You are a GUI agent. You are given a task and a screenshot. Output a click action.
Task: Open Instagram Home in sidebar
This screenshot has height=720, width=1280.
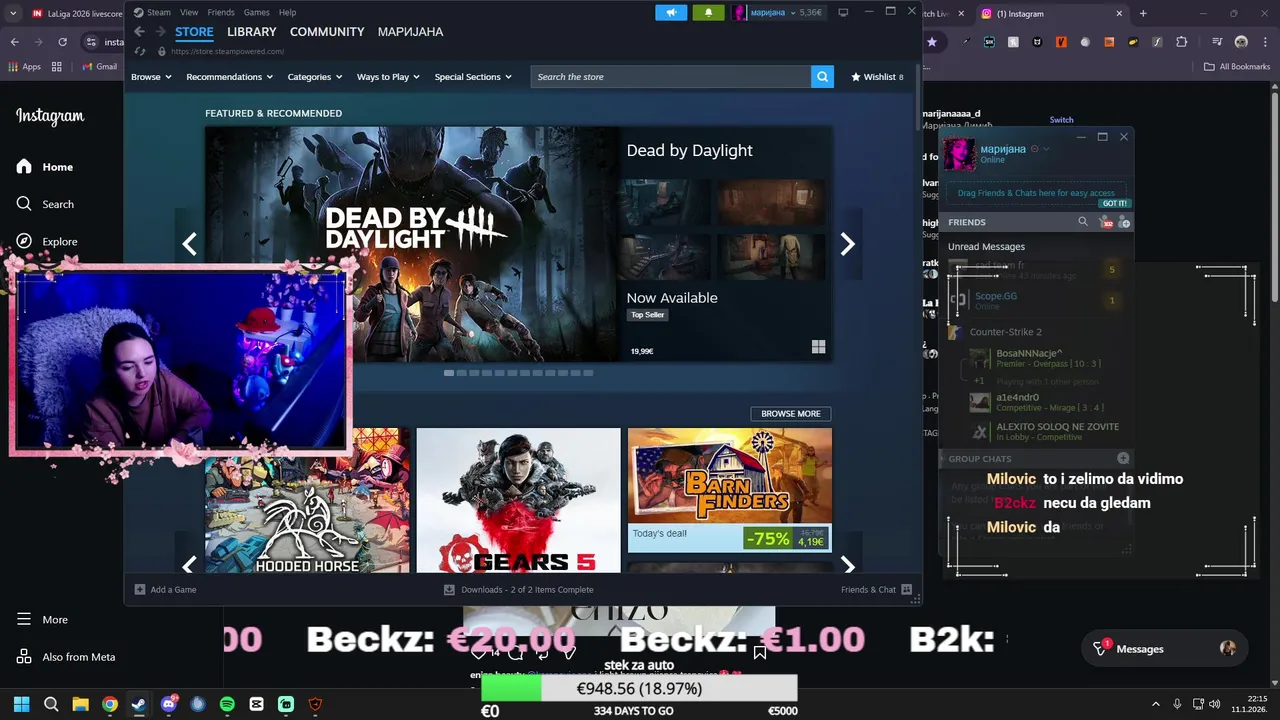[x=45, y=167]
